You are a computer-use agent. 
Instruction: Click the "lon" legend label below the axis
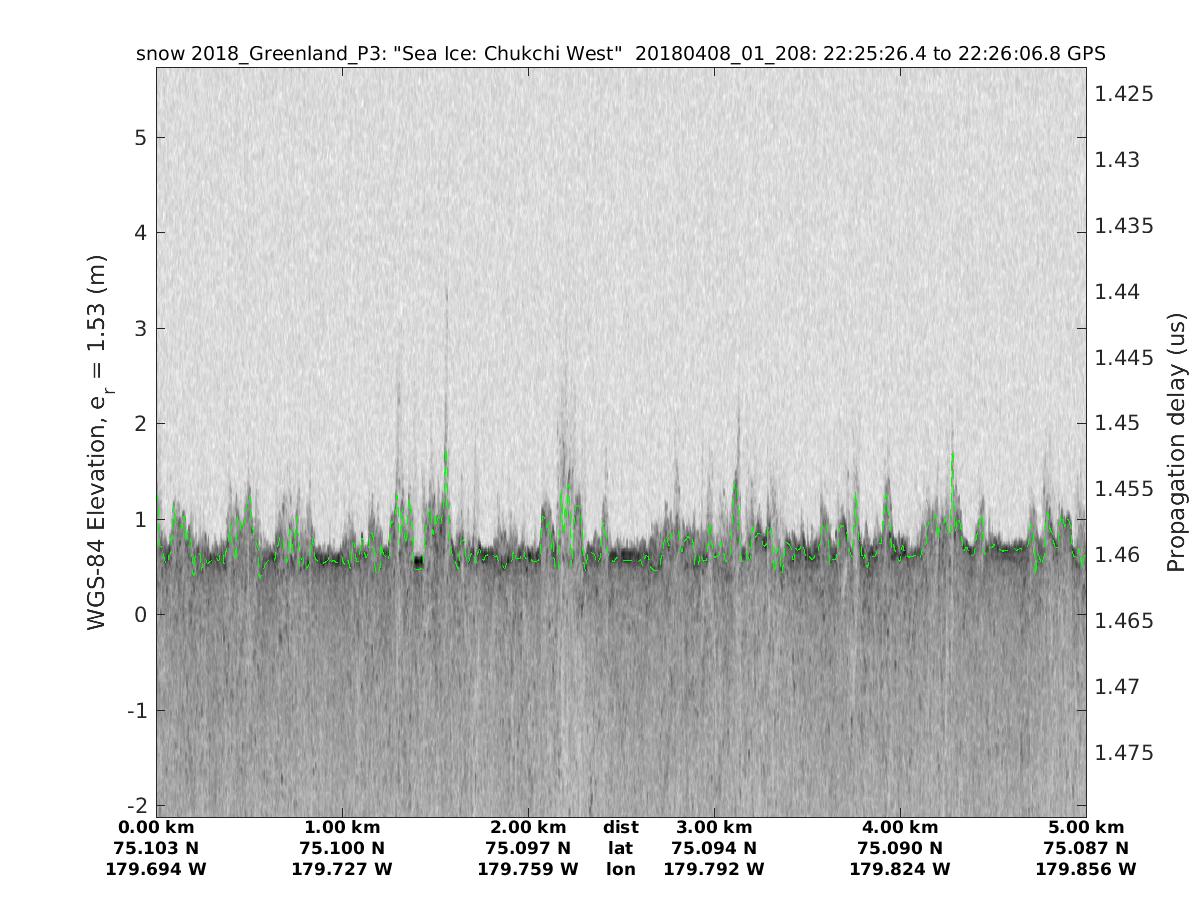pyautogui.click(x=621, y=870)
